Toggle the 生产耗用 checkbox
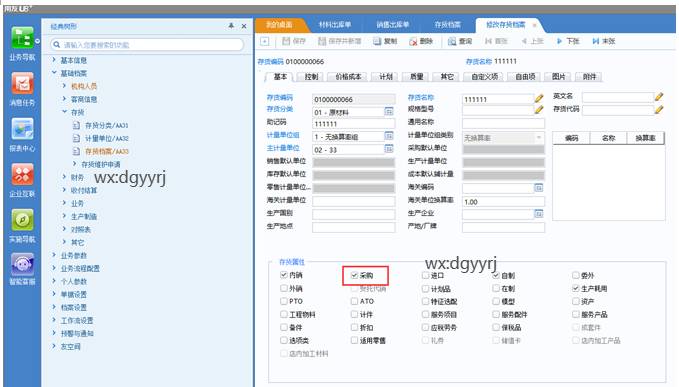The image size is (679, 387). (576, 288)
